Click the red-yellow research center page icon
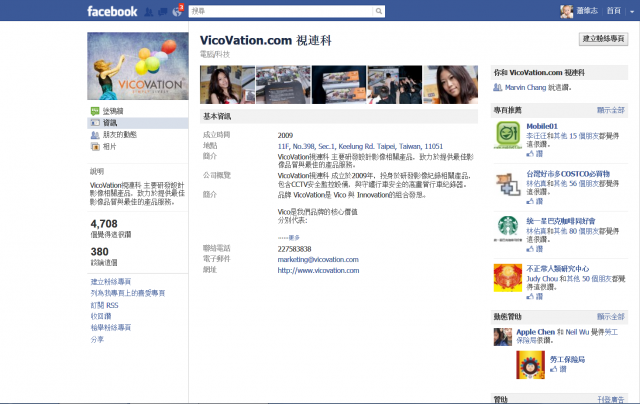The image size is (640, 404). click(508, 277)
